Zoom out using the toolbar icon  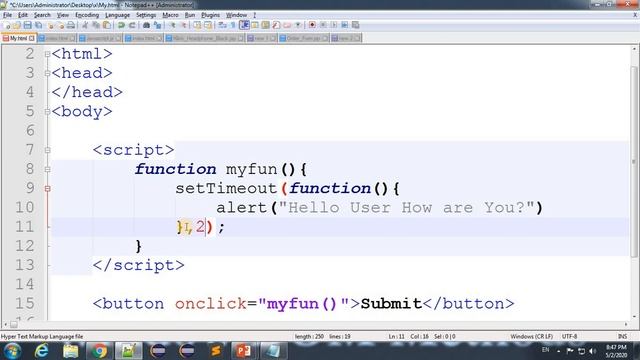[184, 25]
